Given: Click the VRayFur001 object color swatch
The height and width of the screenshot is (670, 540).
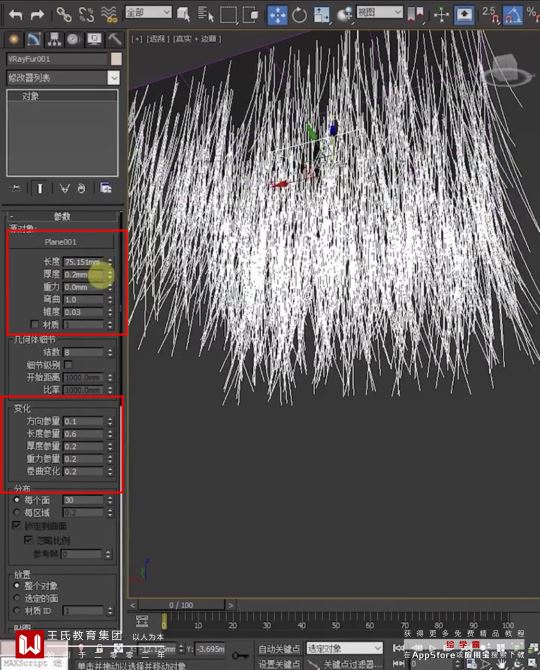Looking at the screenshot, I should (x=116, y=59).
